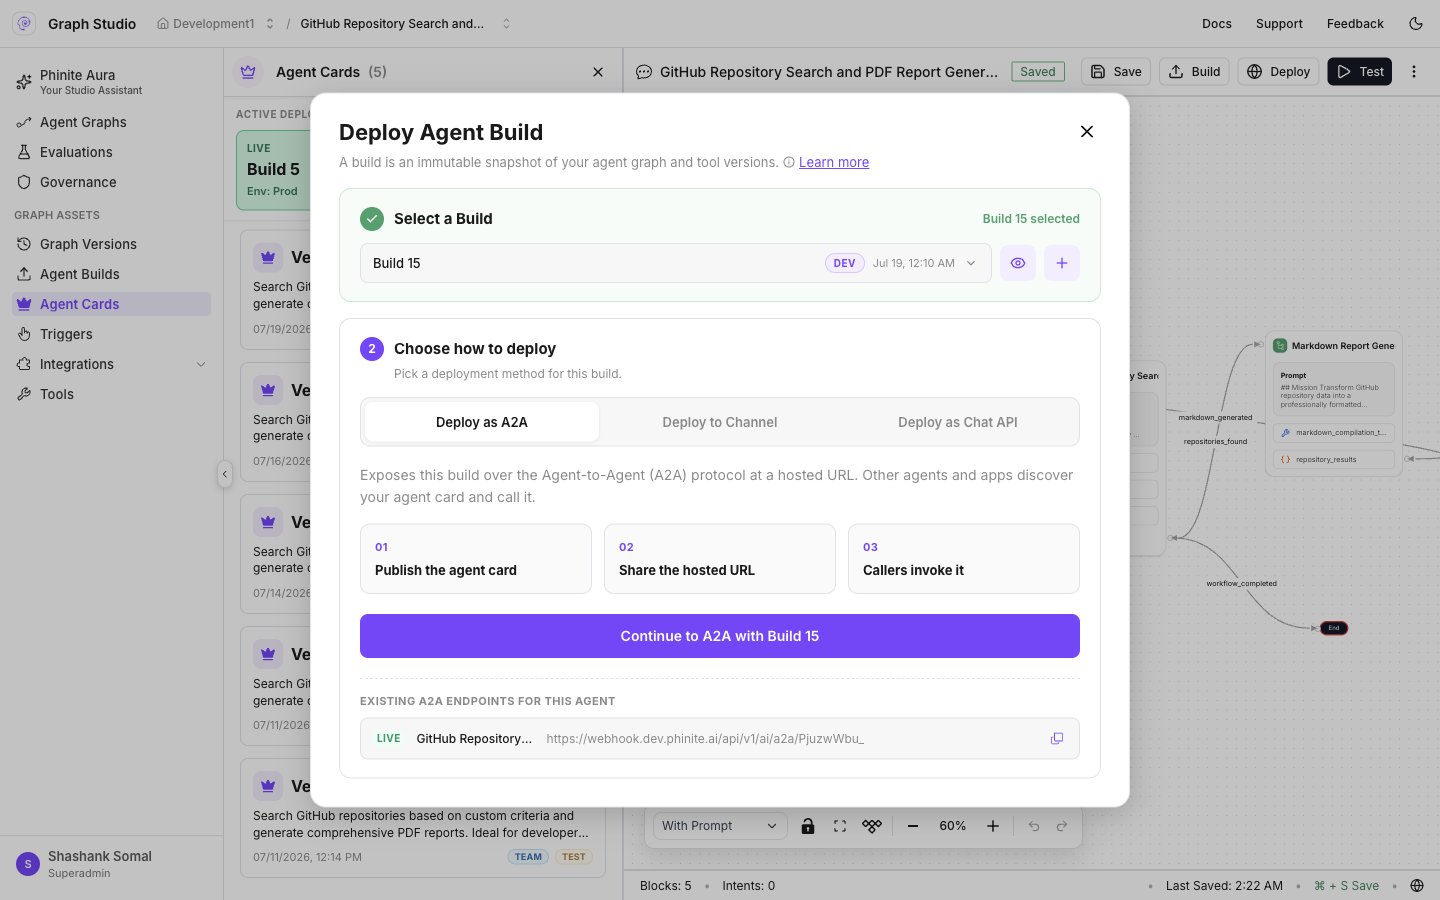The image size is (1440, 900).
Task: Click the markdown_compilation tool chip
Action: 1334,433
